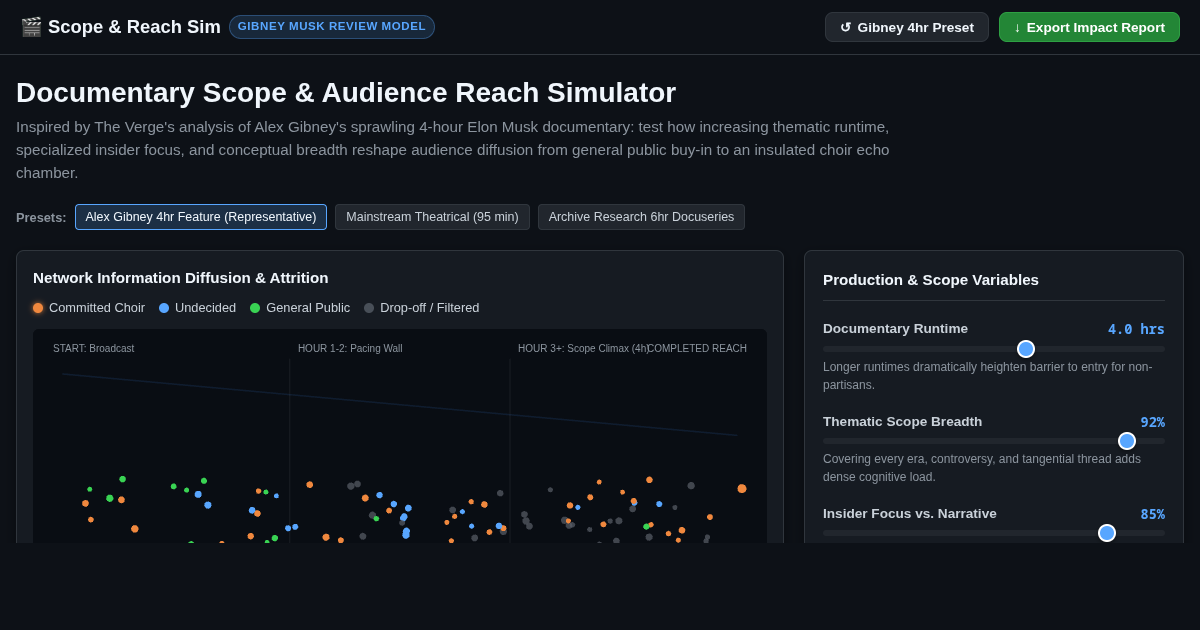The width and height of the screenshot is (1200, 630).
Task: Click the Gibney Musk Review Model badge
Action: tap(332, 27)
